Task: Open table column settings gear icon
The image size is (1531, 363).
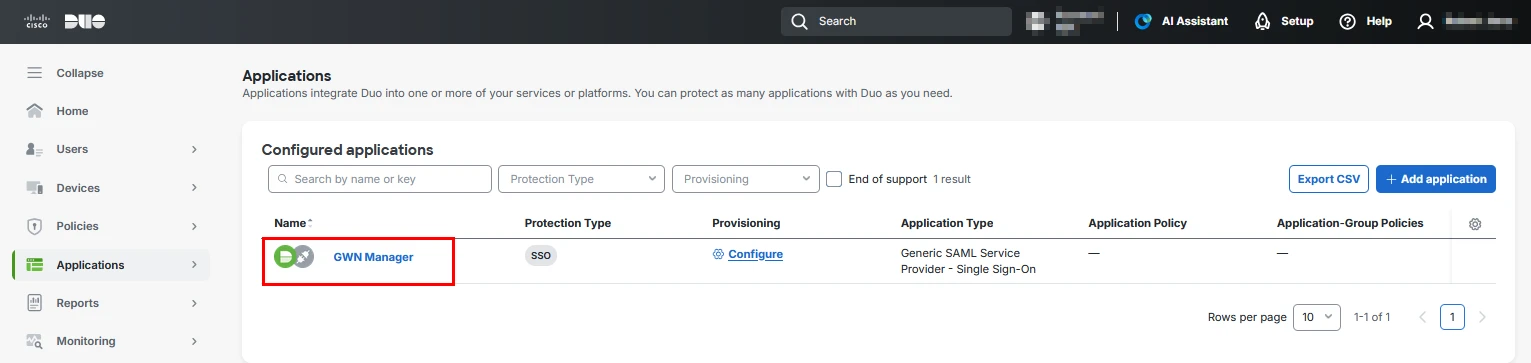Action: 1475,224
